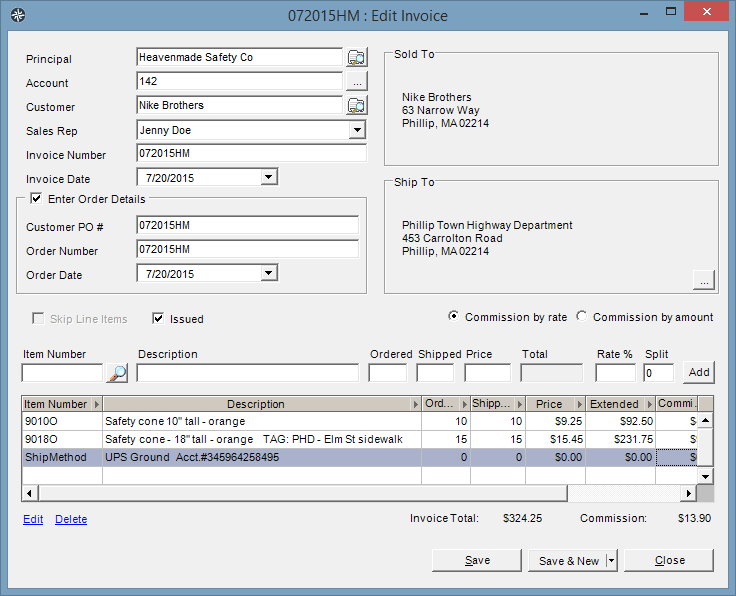Select line item row 9018O

click(x=359, y=439)
